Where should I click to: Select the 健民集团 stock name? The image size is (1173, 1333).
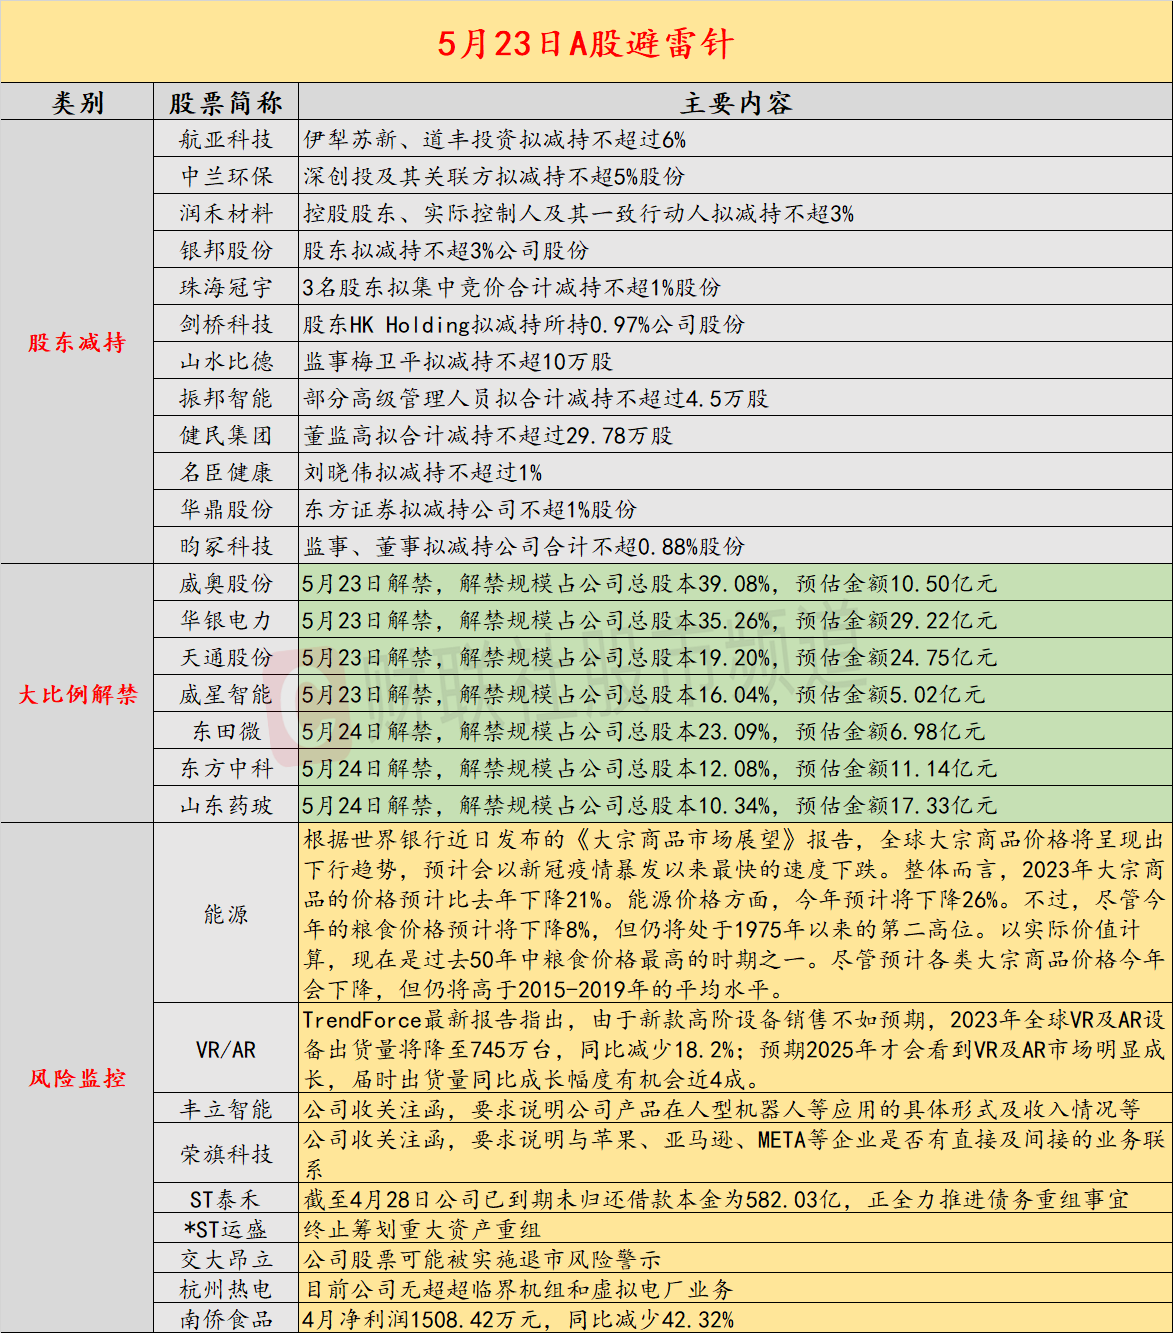tap(226, 436)
